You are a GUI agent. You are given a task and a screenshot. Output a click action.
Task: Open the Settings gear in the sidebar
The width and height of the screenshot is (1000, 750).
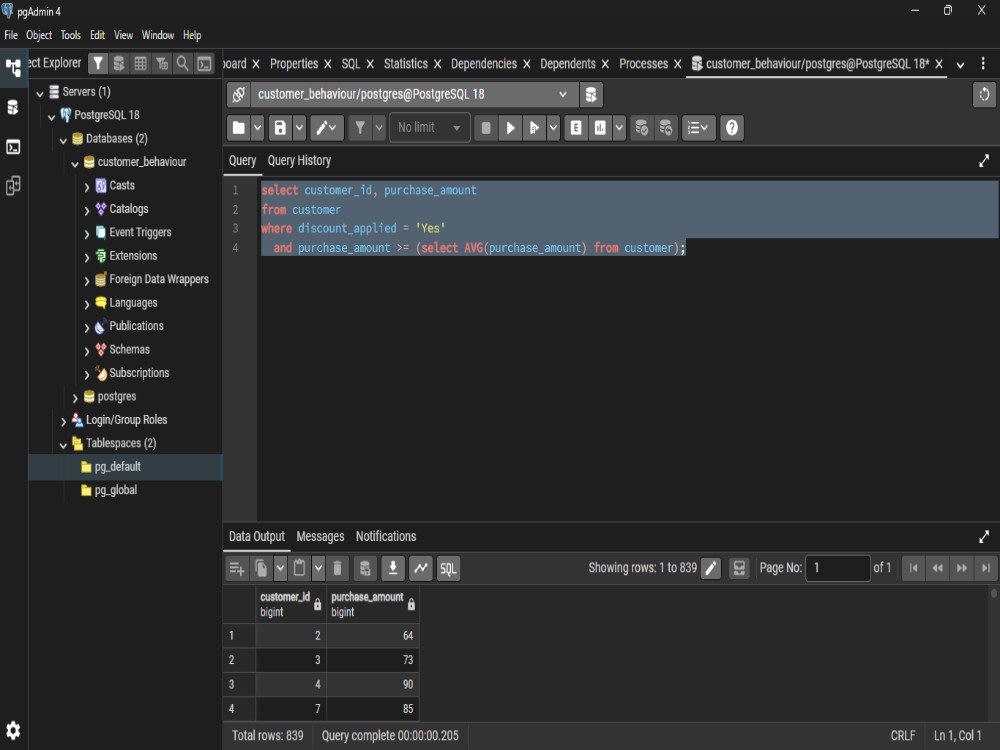13,730
